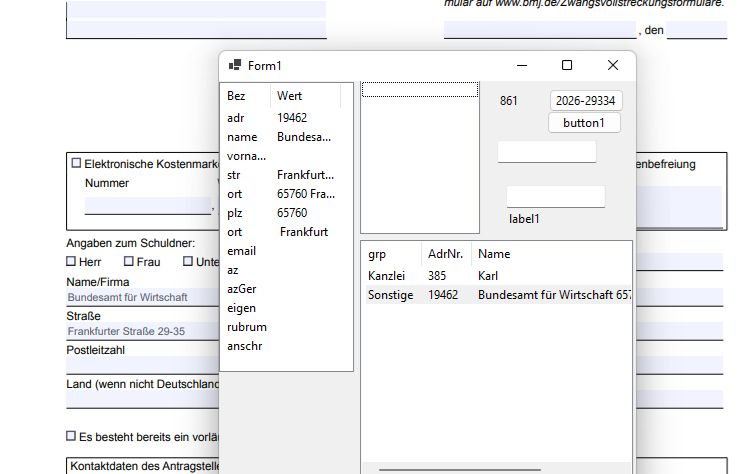Screen dimensions: 738x474
Task: Click the place field before ', den'
Action: (540, 30)
